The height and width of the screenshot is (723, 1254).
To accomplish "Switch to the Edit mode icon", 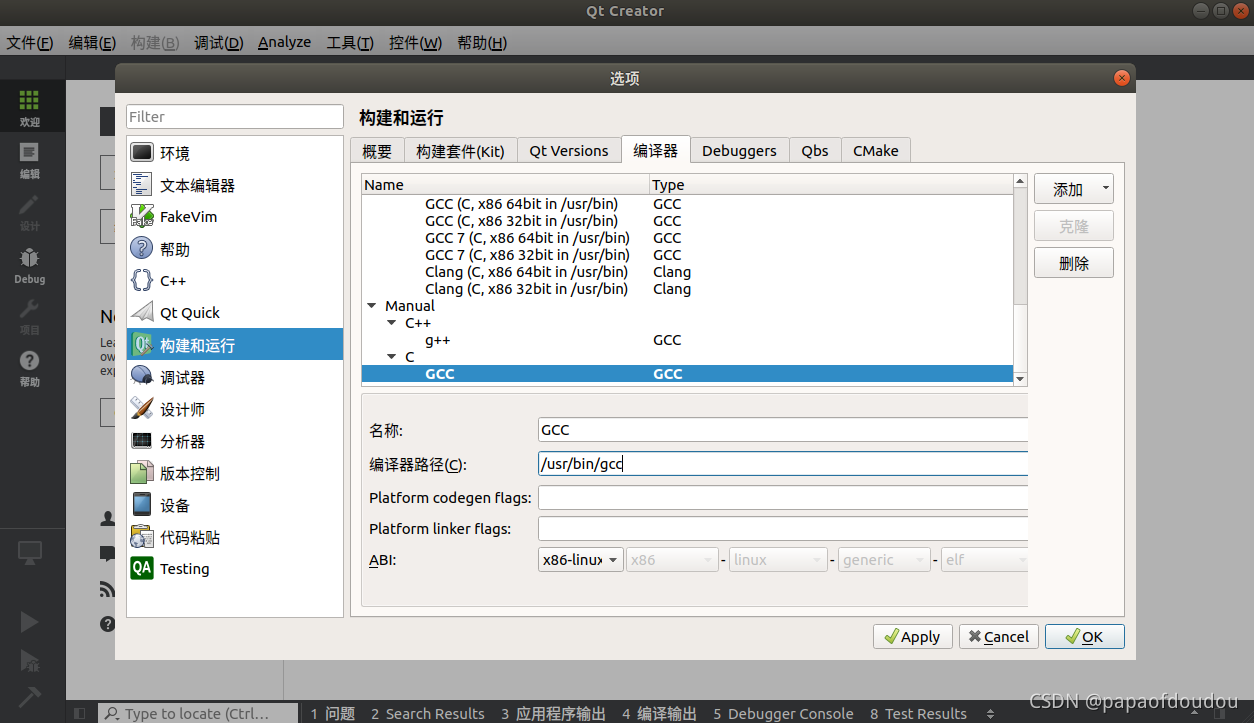I will point(29,159).
